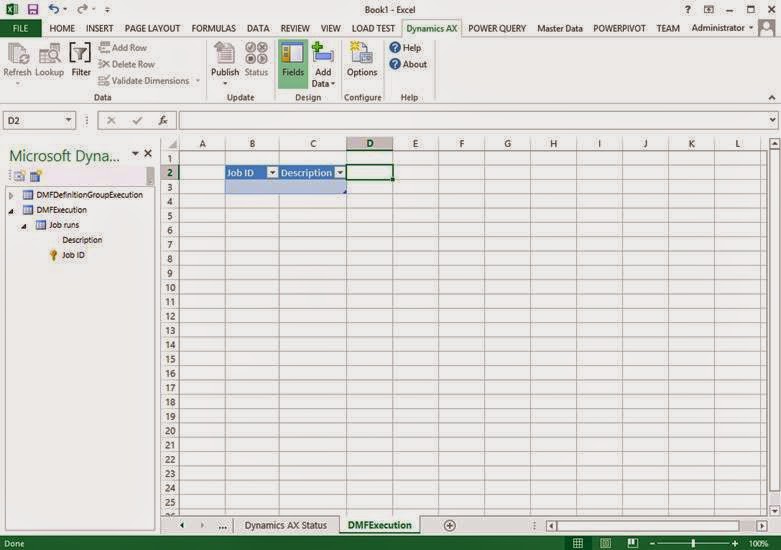Open the Job ID column filter dropdown

tap(272, 173)
